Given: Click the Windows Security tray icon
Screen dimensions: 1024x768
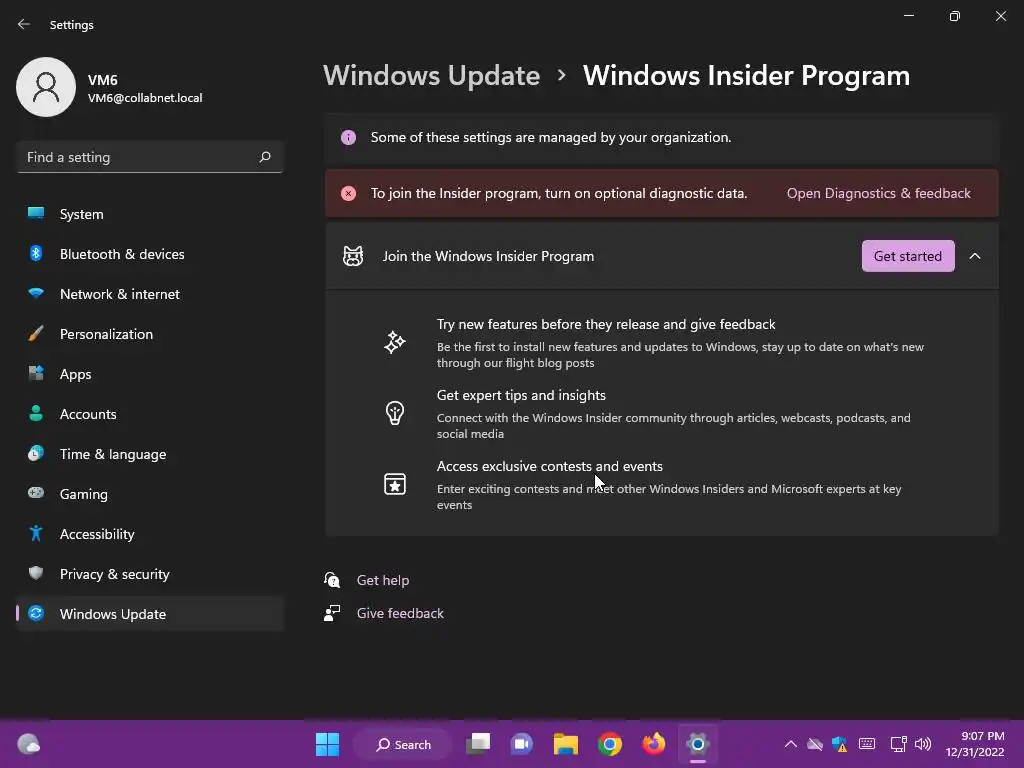Looking at the screenshot, I should pyautogui.click(x=839, y=744).
